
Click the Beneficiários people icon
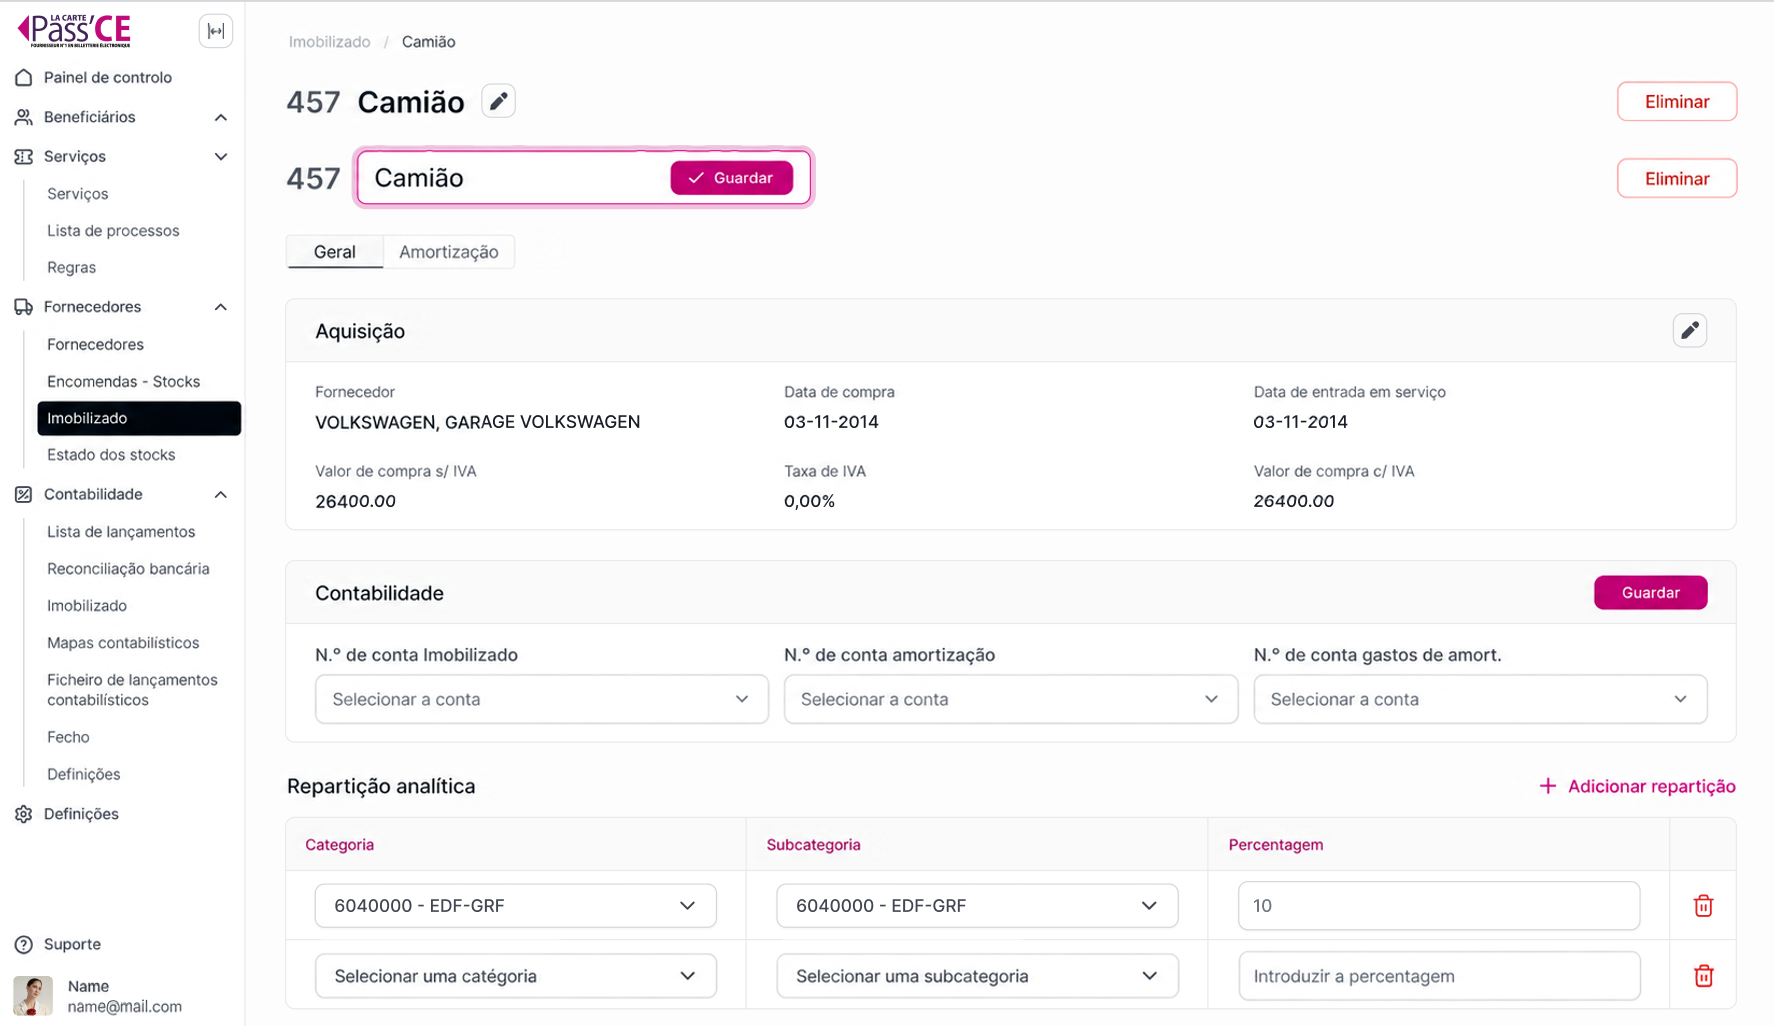24,117
